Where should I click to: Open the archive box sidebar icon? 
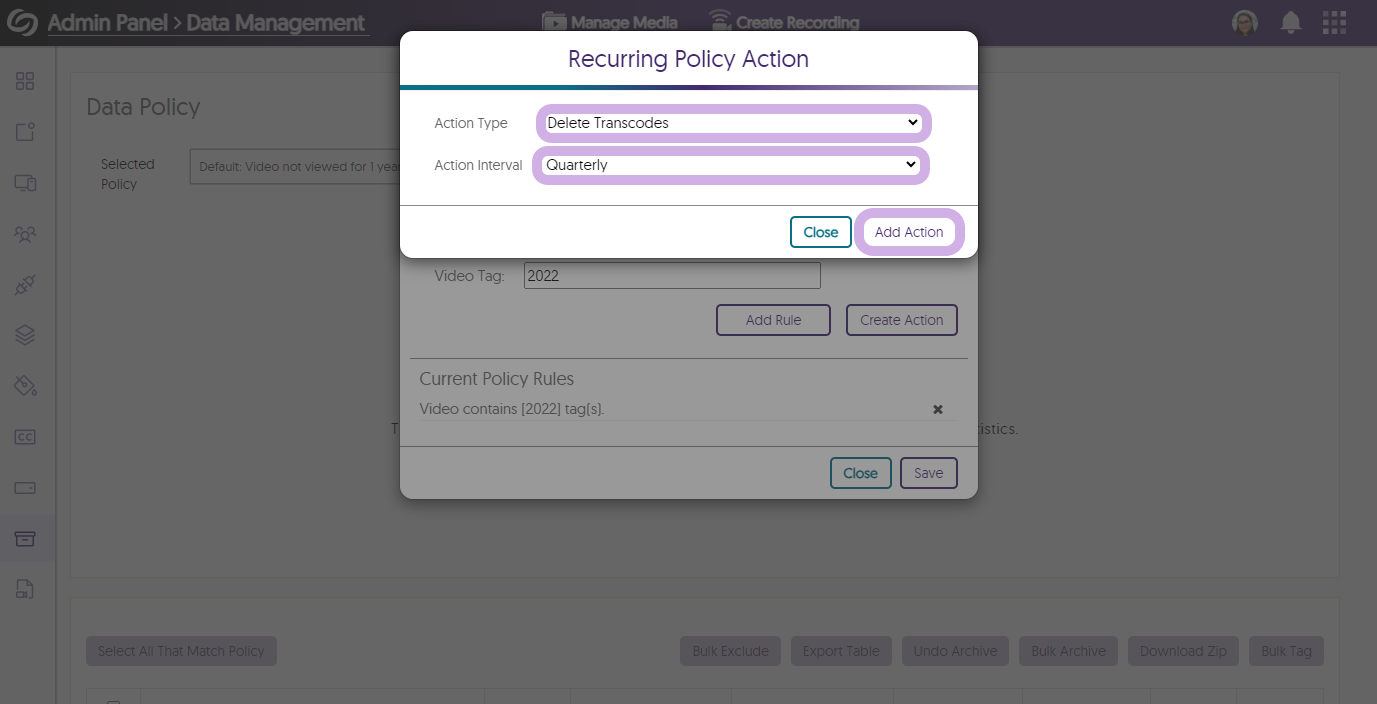coord(25,539)
